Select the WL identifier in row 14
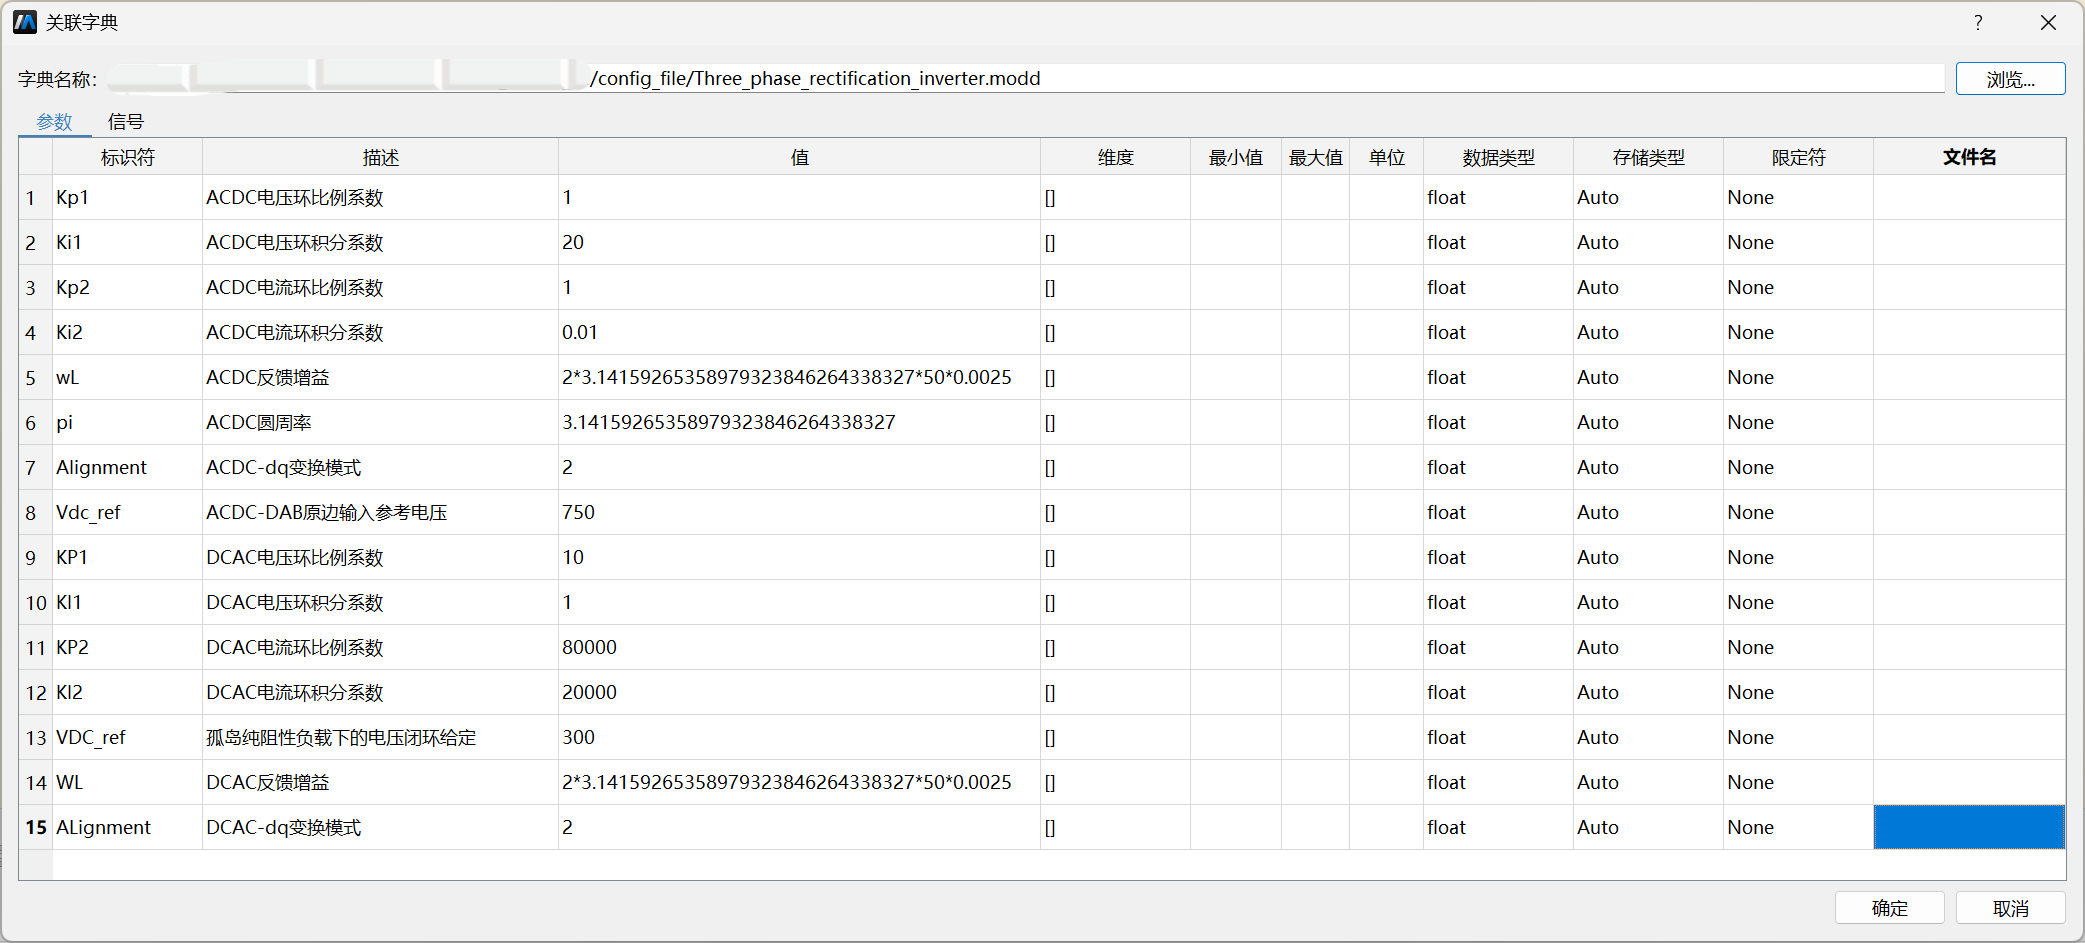The image size is (2085, 943). pos(128,782)
